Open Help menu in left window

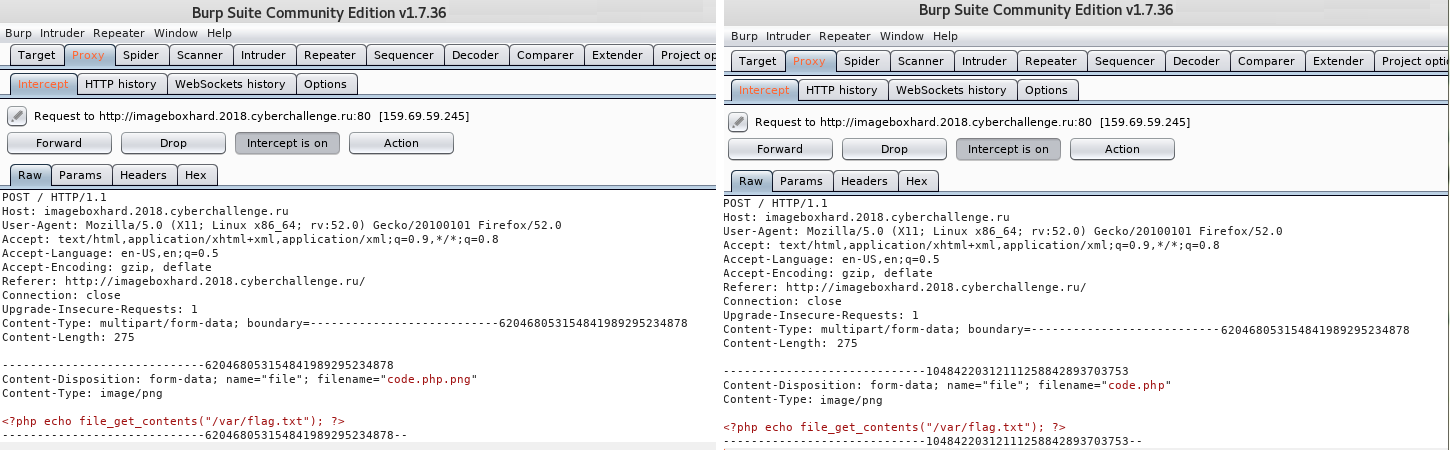[x=219, y=33]
